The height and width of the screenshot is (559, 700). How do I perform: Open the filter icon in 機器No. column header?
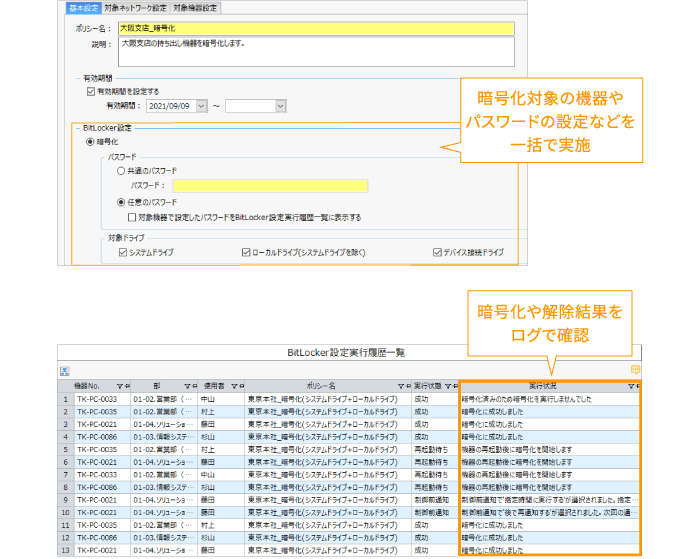pos(120,386)
